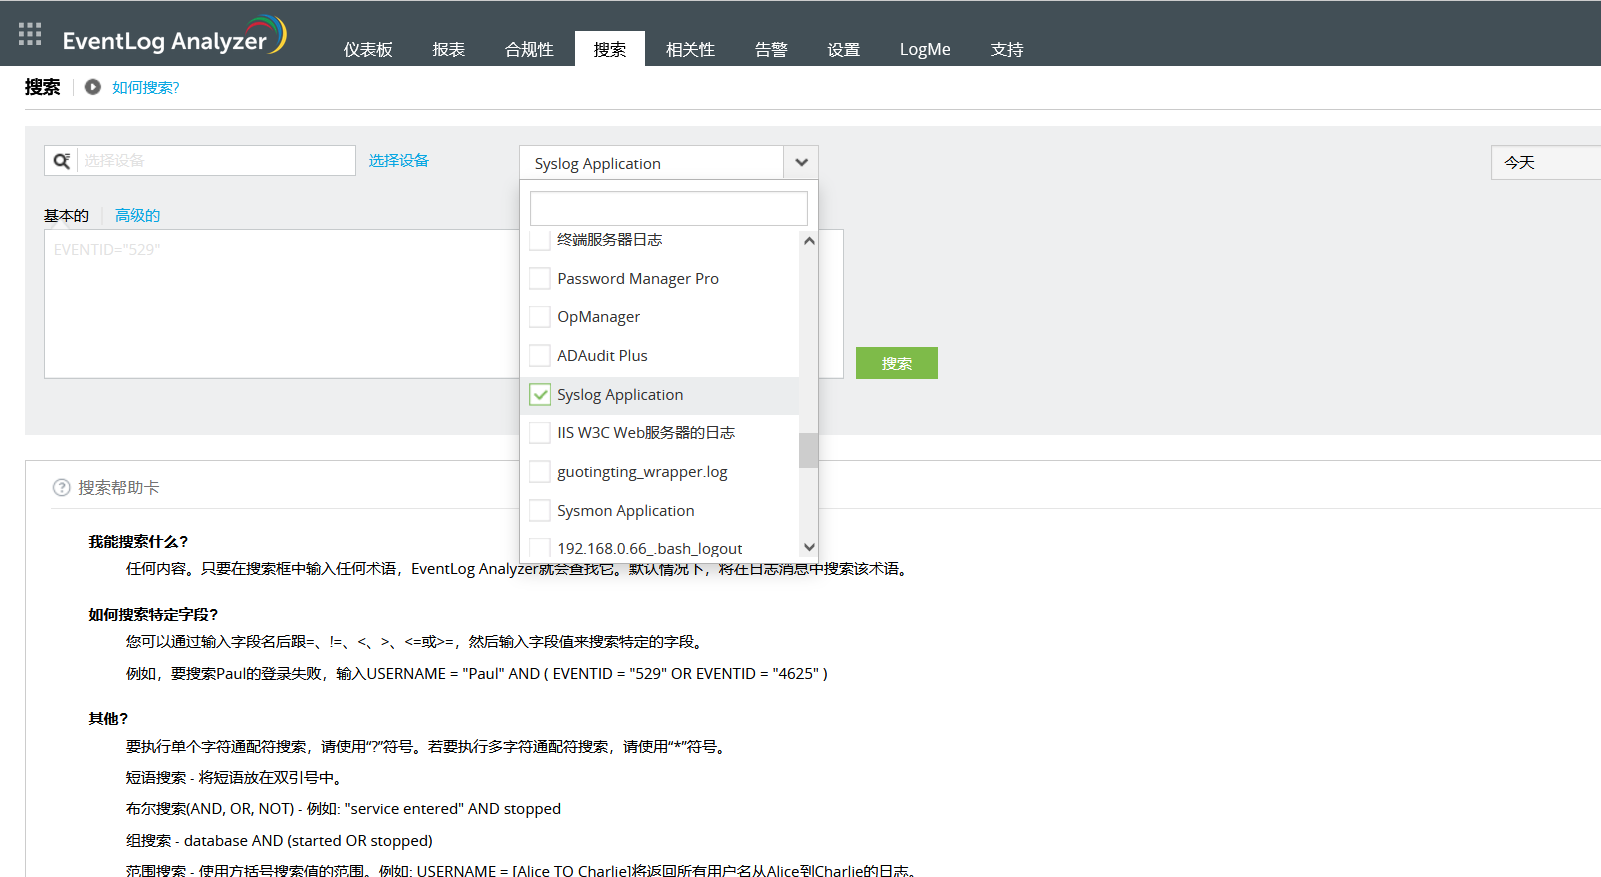
Task: Click the 布尔搜索 example line
Action: pos(343,809)
